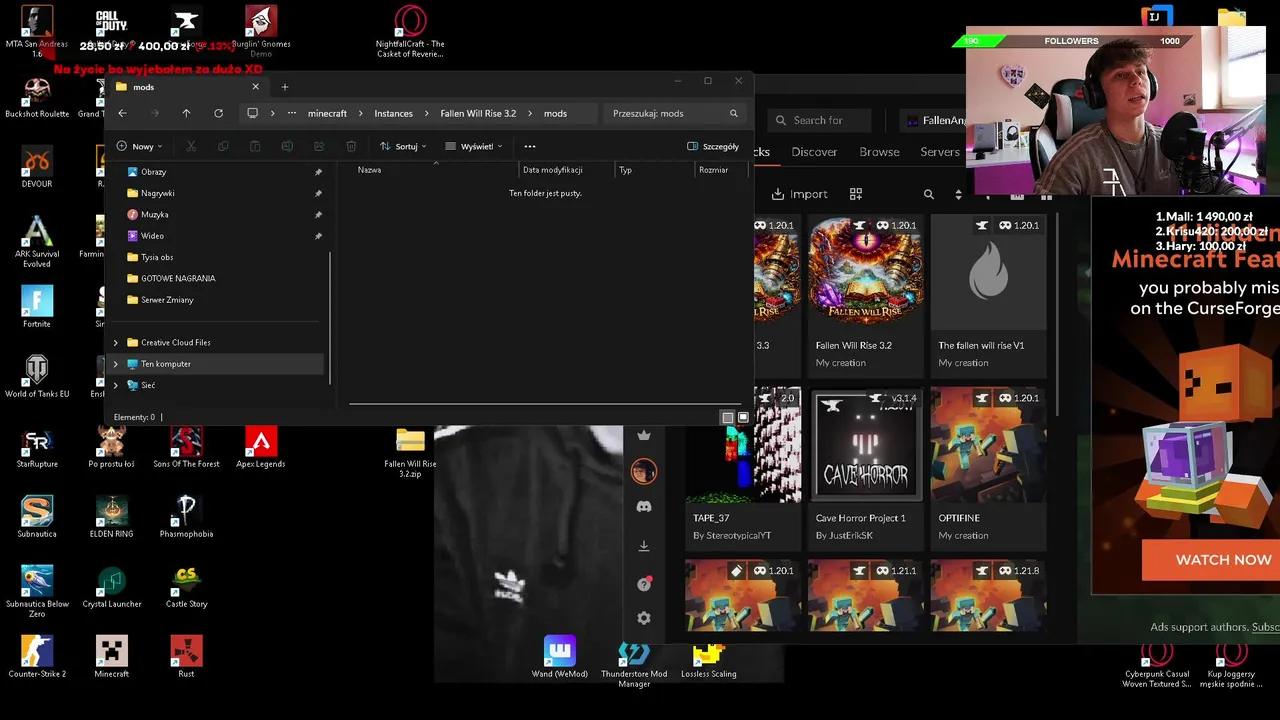Navigate to minecraft breadcrumb

[327, 113]
